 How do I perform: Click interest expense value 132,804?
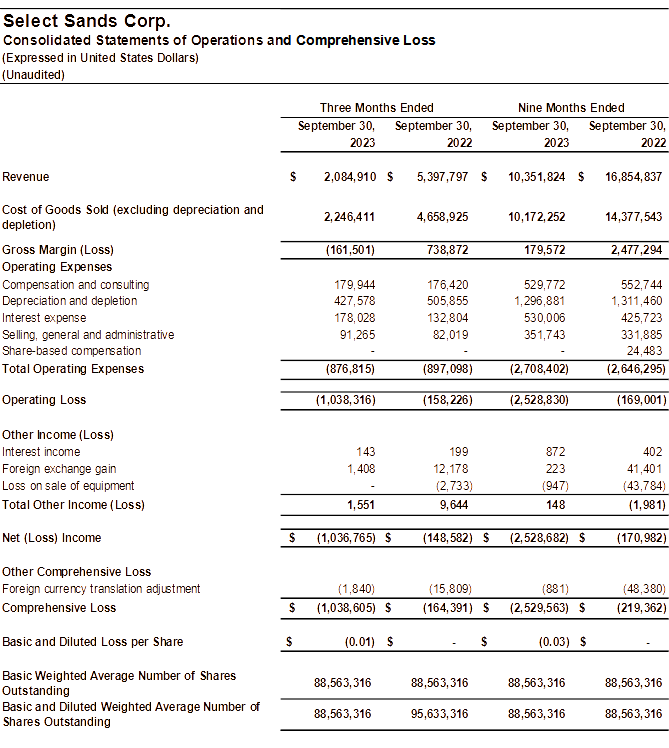pos(448,318)
